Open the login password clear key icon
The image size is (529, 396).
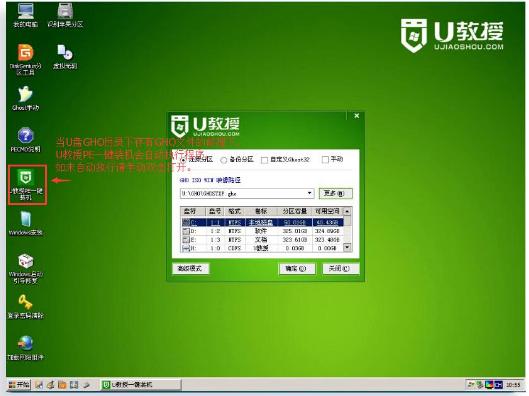26,307
